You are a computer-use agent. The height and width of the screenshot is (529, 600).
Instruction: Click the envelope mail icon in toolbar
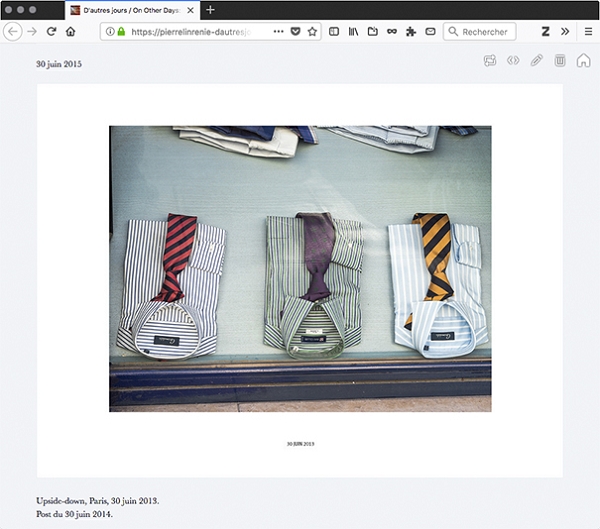429,32
